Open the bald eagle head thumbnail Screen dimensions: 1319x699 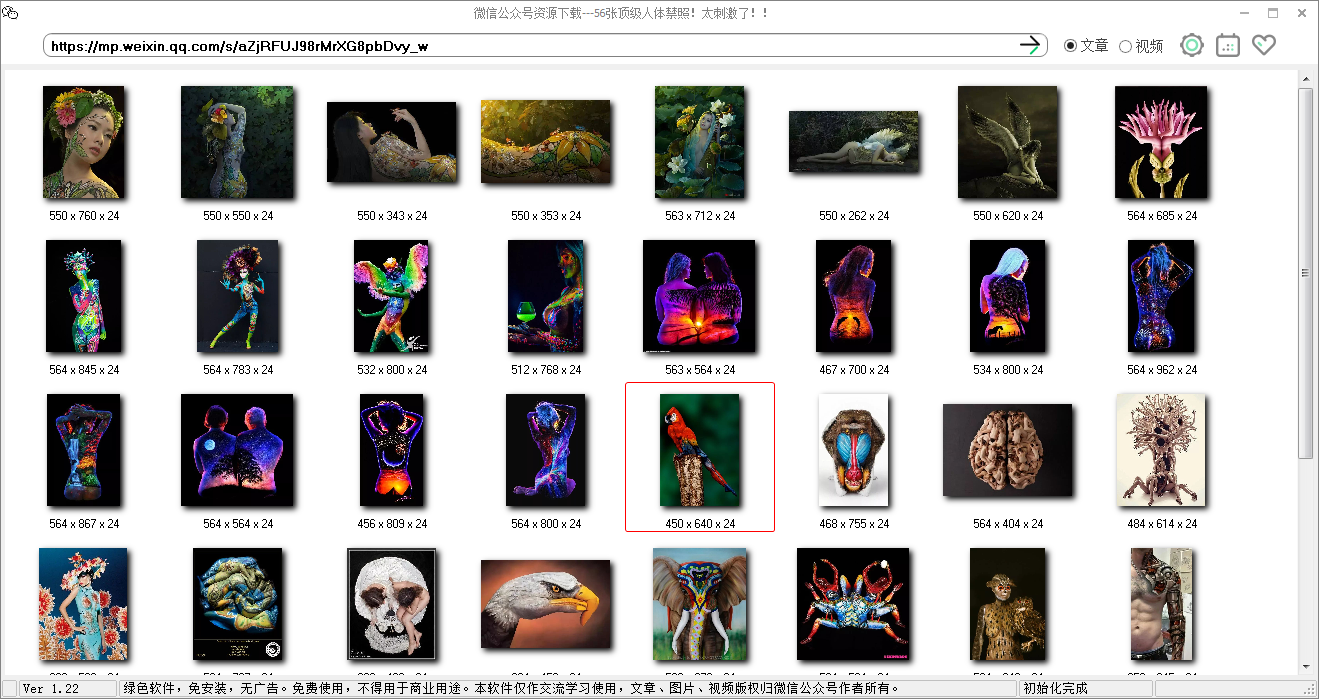(545, 603)
